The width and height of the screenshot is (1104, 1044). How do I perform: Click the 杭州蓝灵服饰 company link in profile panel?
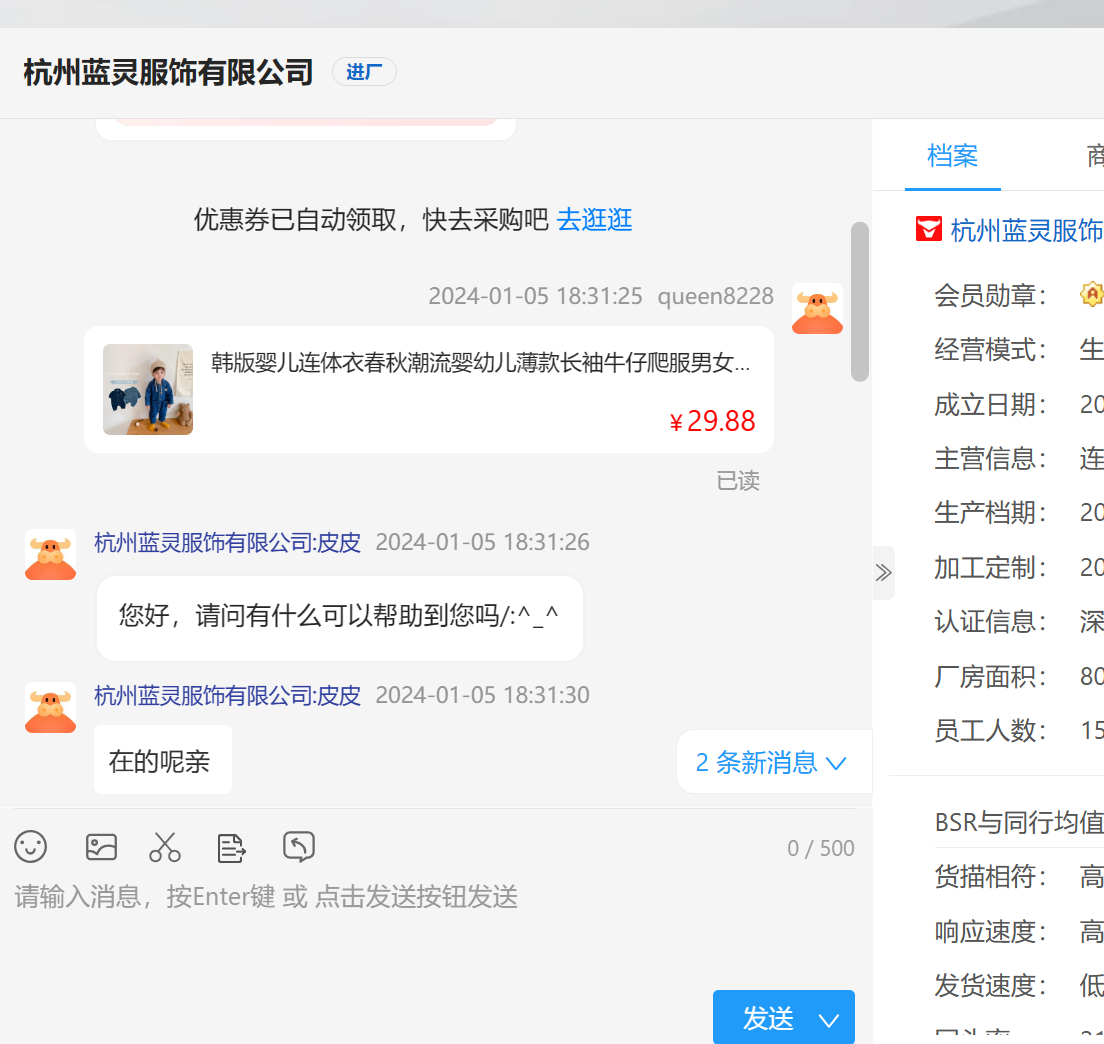click(1026, 230)
